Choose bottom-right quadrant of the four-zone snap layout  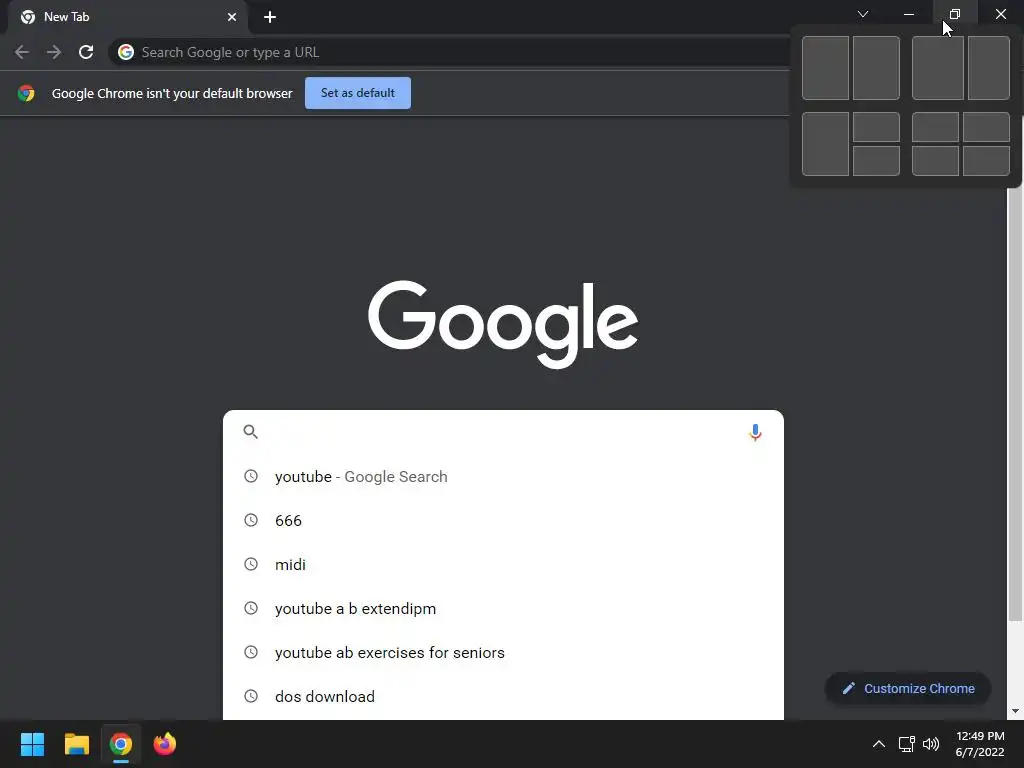click(x=986, y=161)
